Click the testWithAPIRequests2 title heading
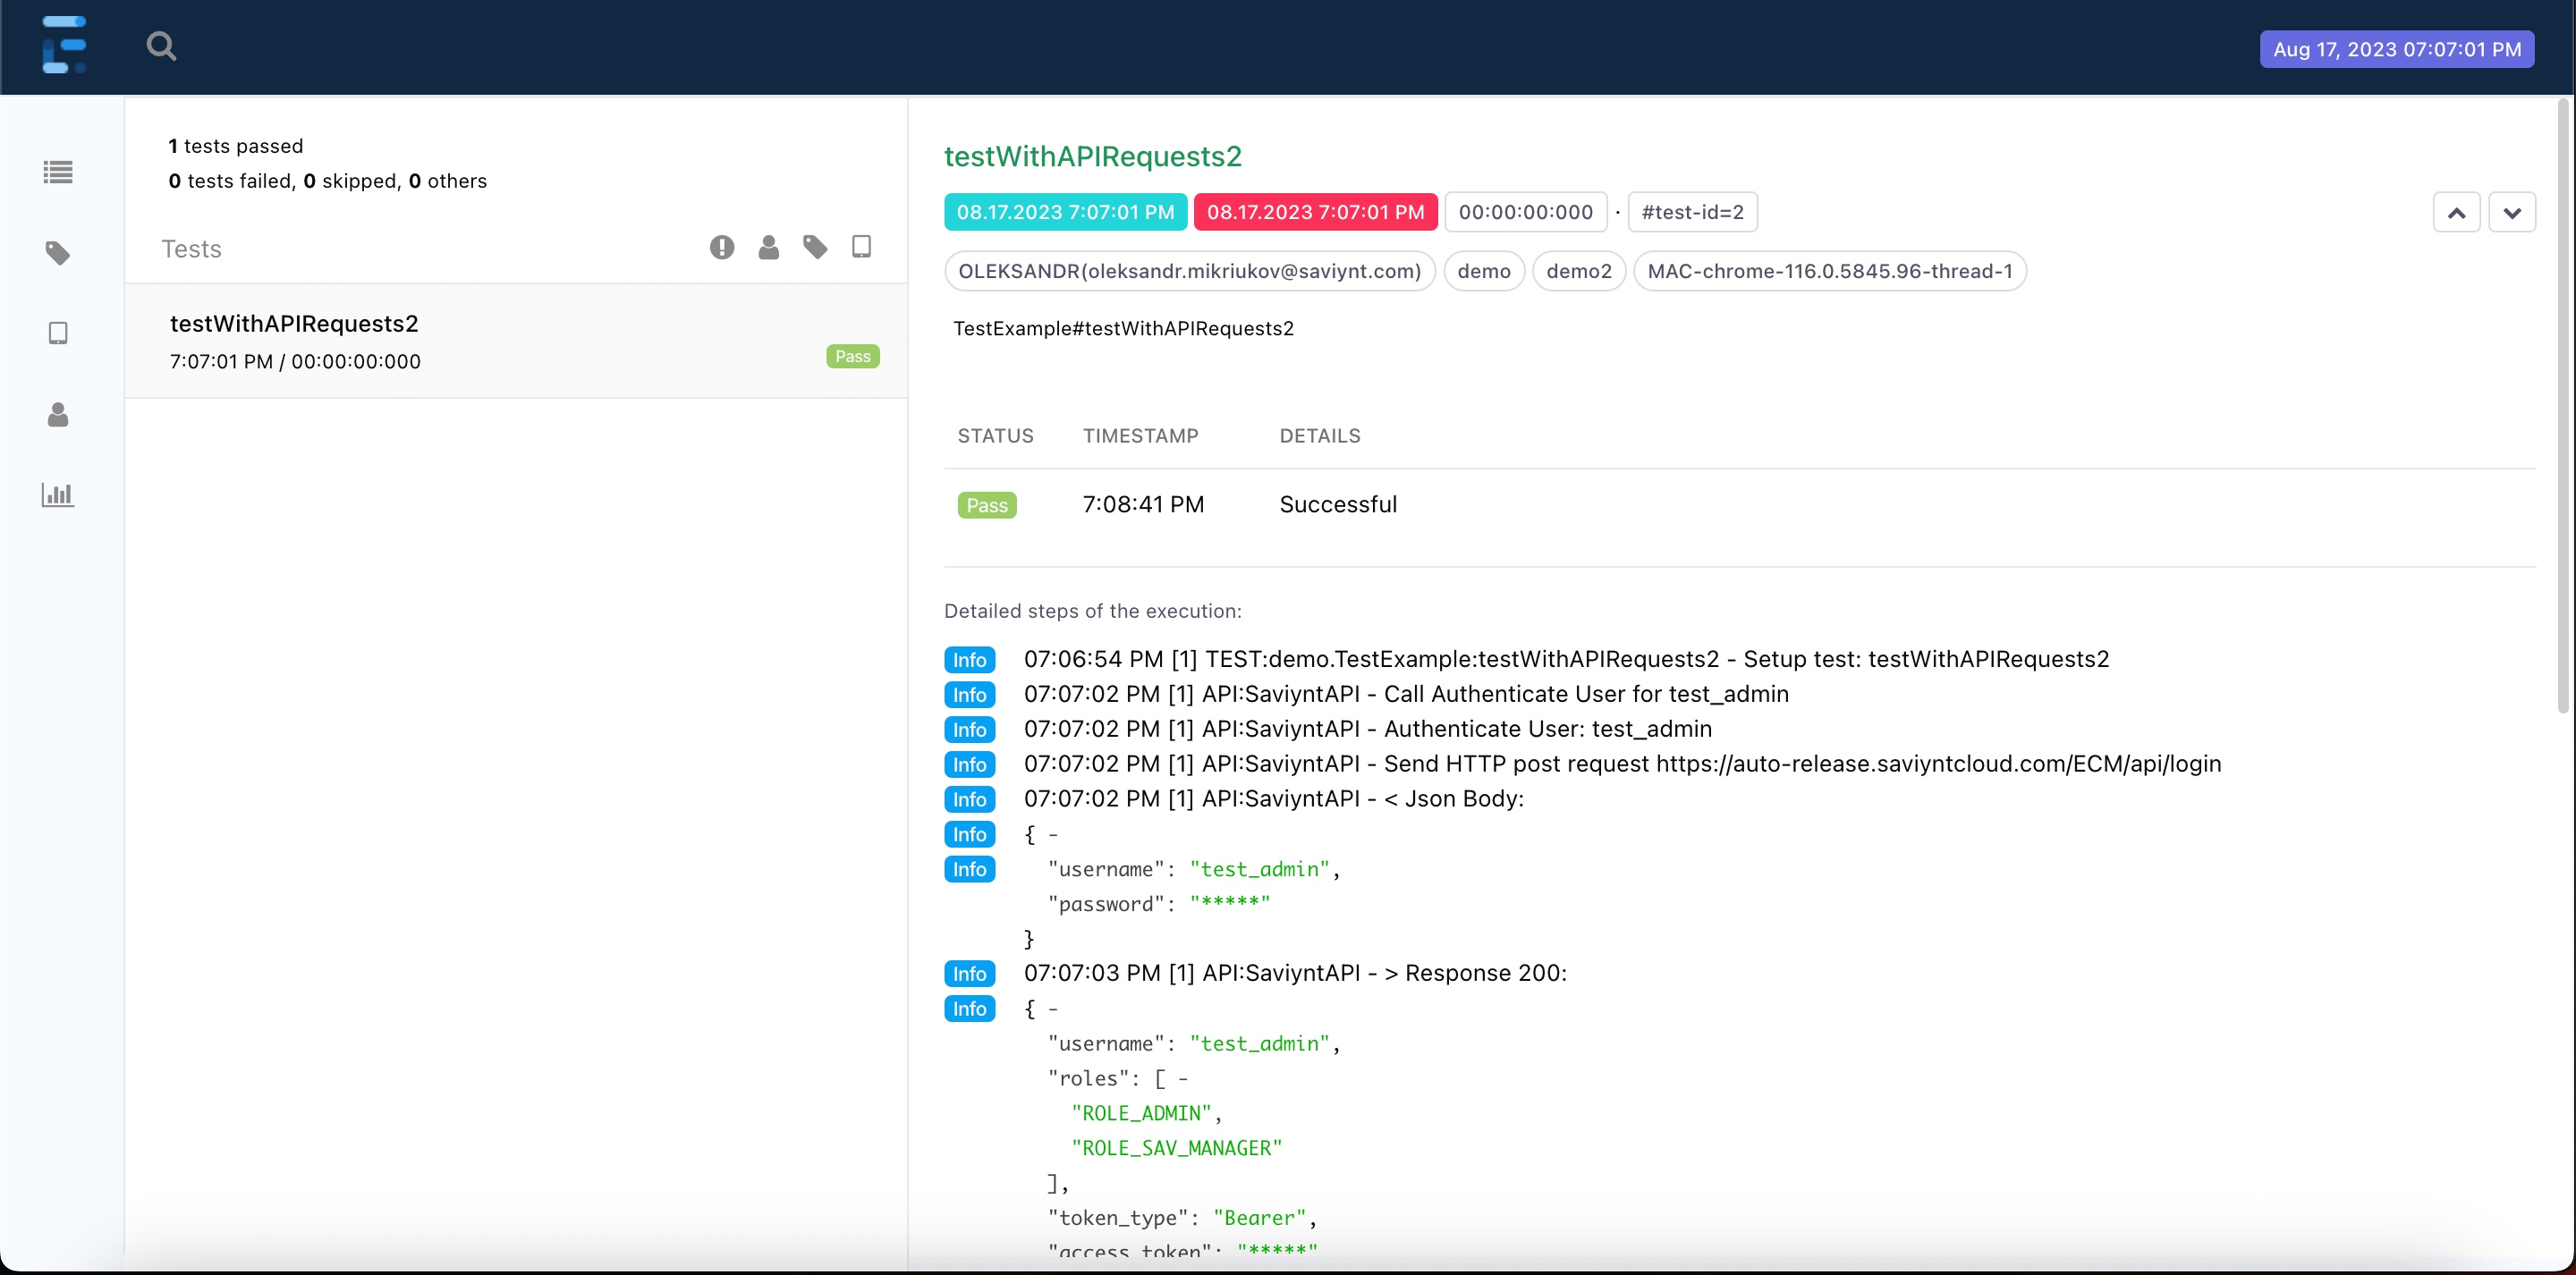The image size is (2576, 1275). pyautogui.click(x=1092, y=156)
